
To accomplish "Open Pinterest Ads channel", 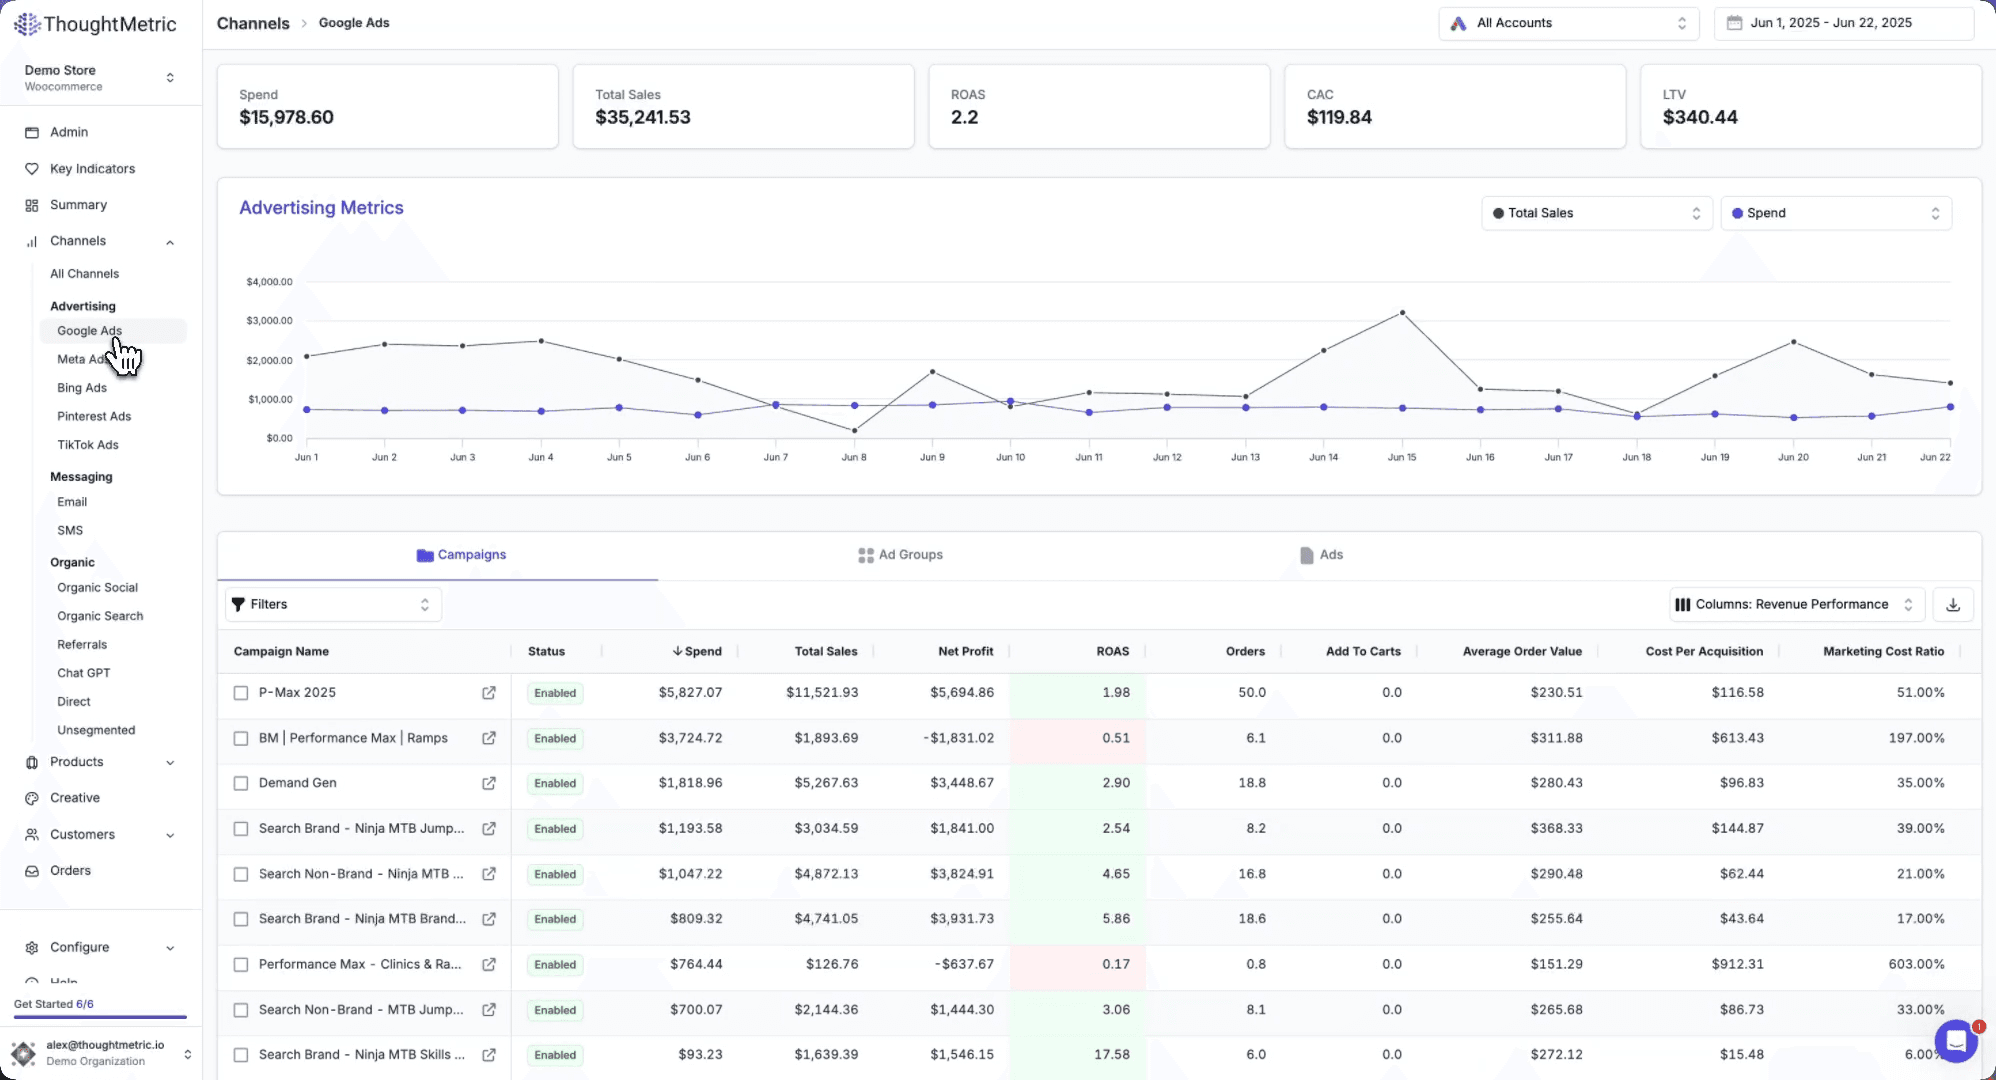I will point(94,416).
